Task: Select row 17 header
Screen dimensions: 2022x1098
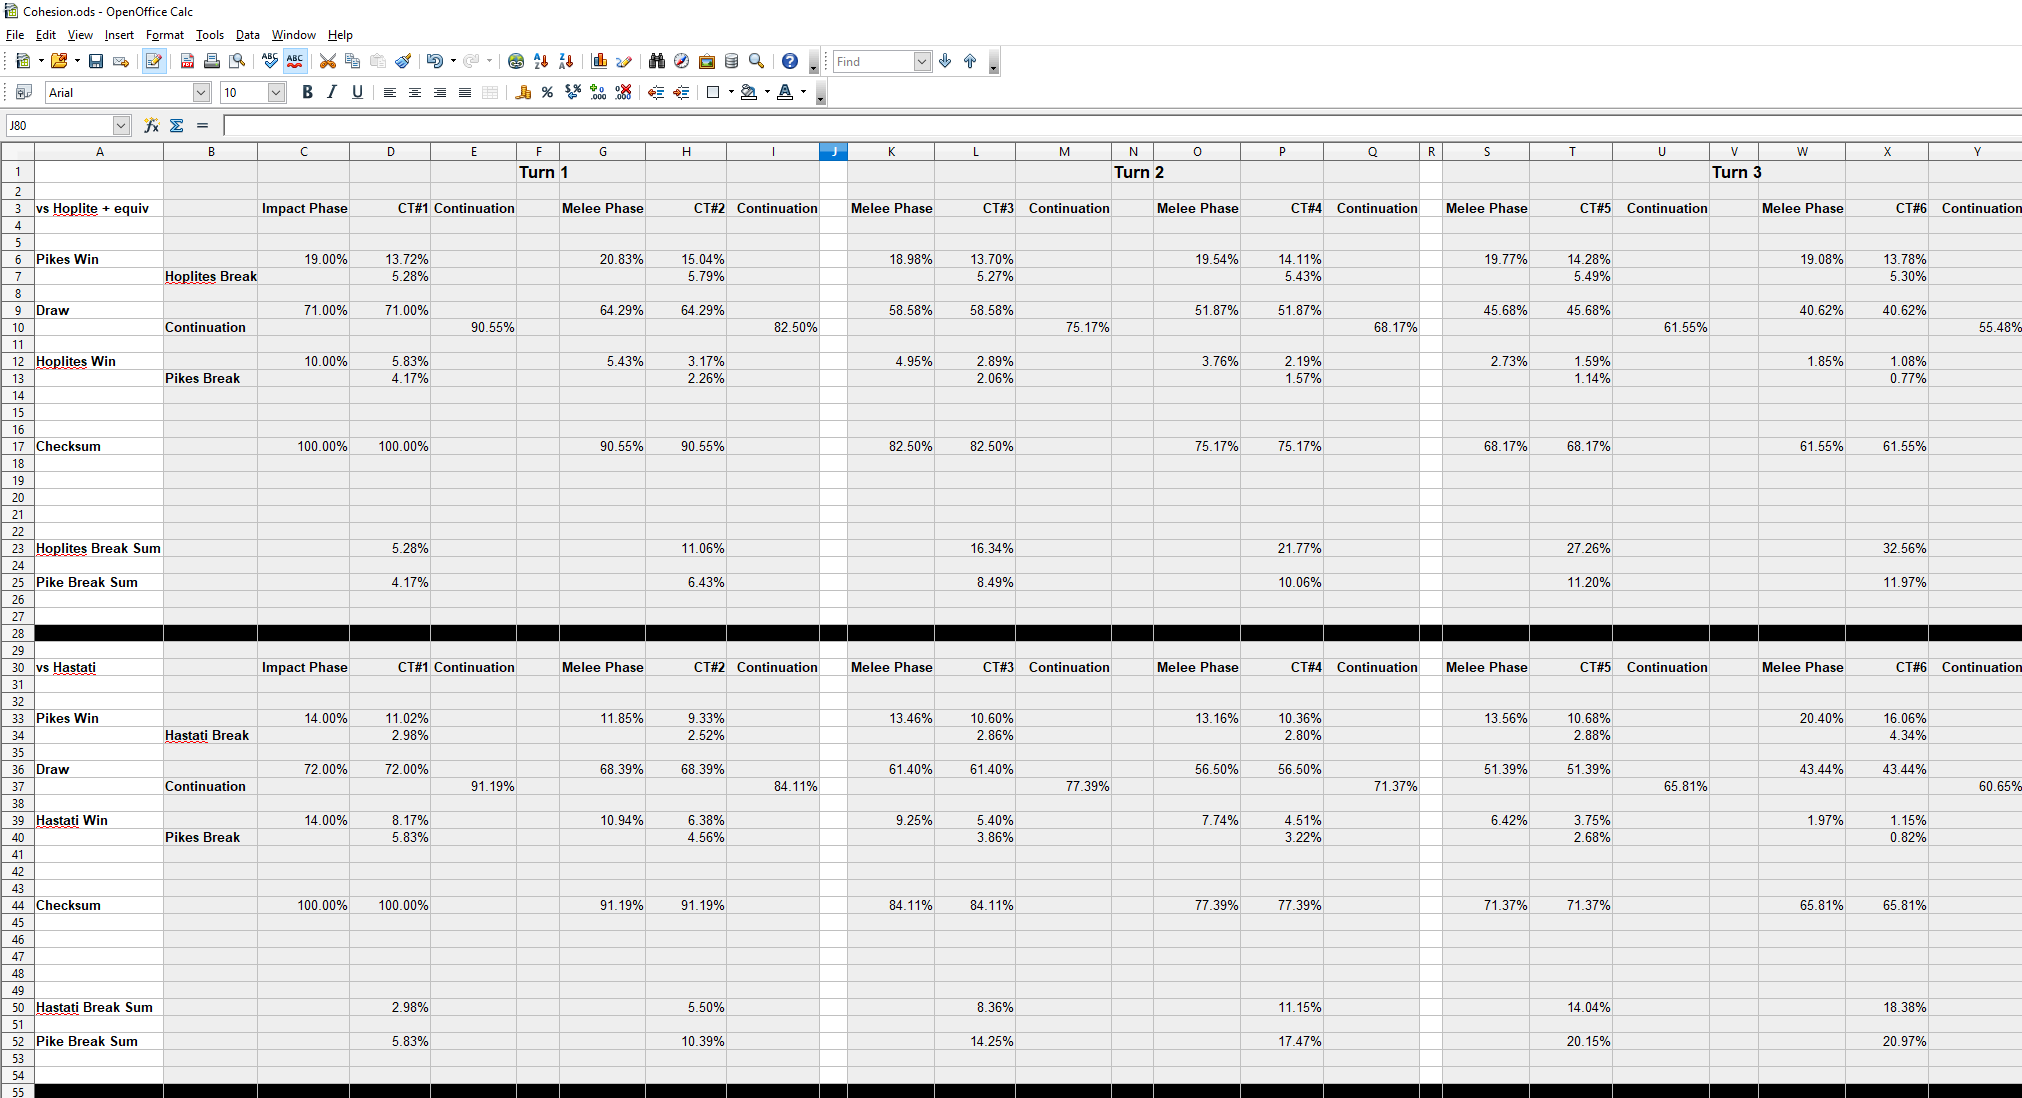Action: [x=18, y=446]
